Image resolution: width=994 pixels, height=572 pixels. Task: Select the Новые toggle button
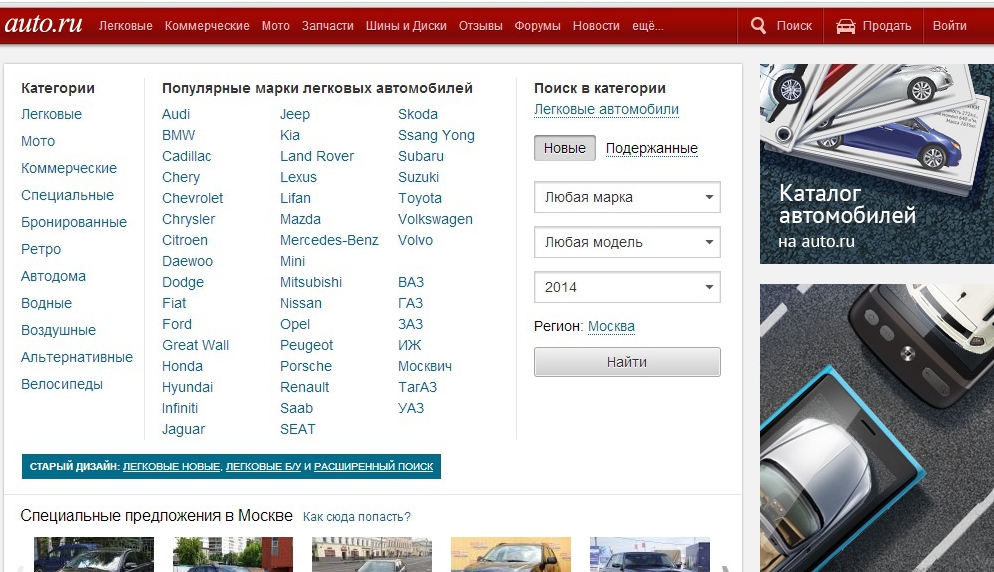[565, 148]
